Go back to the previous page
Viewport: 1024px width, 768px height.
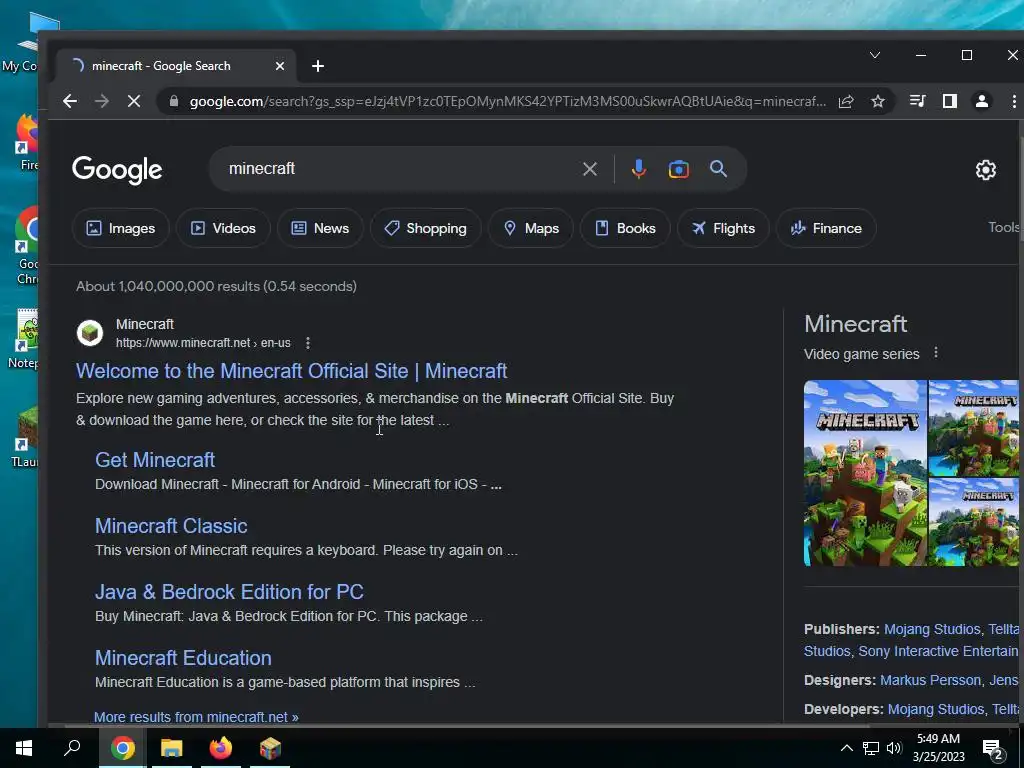tap(70, 101)
